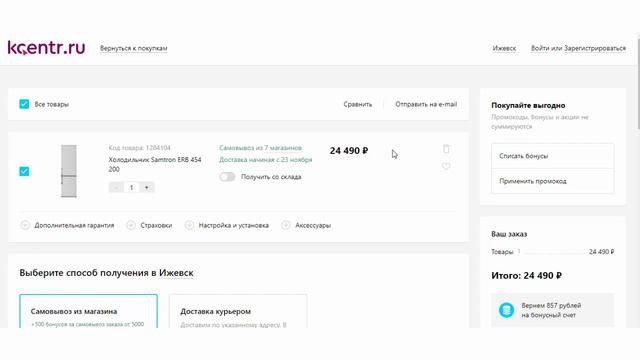Click the underlined city Ижевск in the heading
Viewport: 640px width, 360px height.
tap(176, 273)
